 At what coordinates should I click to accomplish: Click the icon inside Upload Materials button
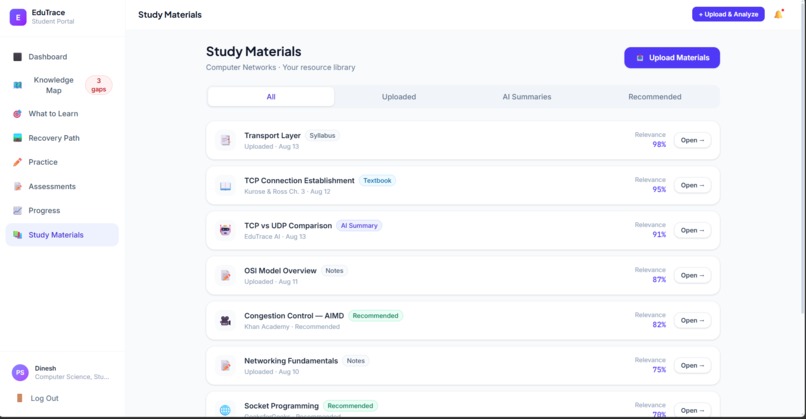(x=640, y=58)
